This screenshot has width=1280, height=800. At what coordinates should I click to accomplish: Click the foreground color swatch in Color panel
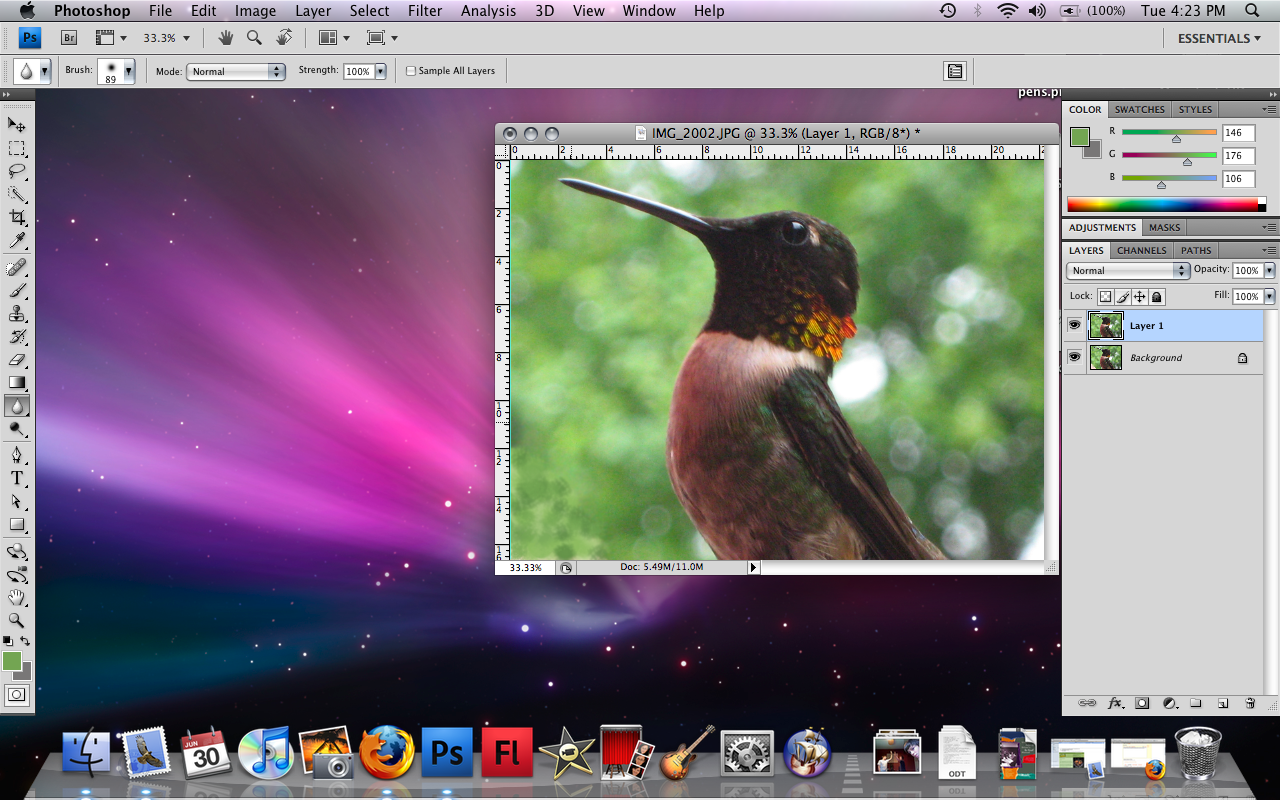pos(1080,137)
